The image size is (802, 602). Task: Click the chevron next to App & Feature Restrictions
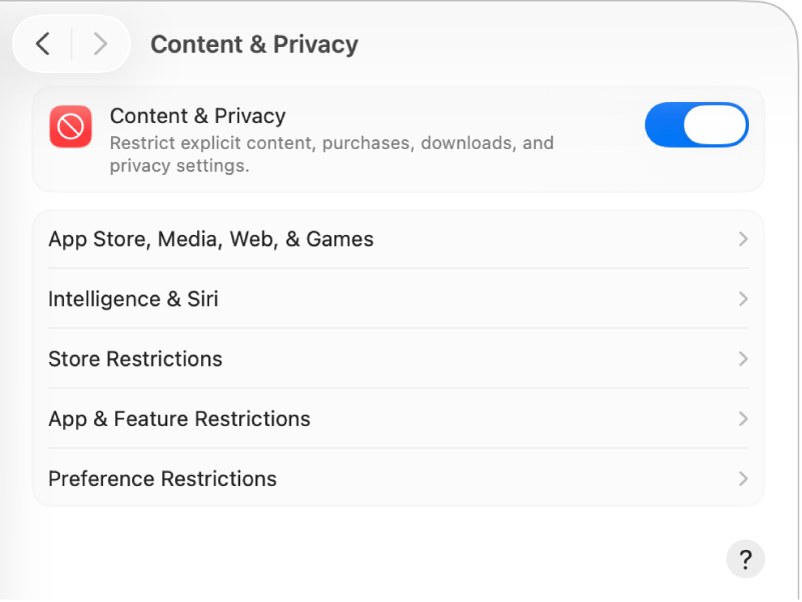pyautogui.click(x=743, y=419)
